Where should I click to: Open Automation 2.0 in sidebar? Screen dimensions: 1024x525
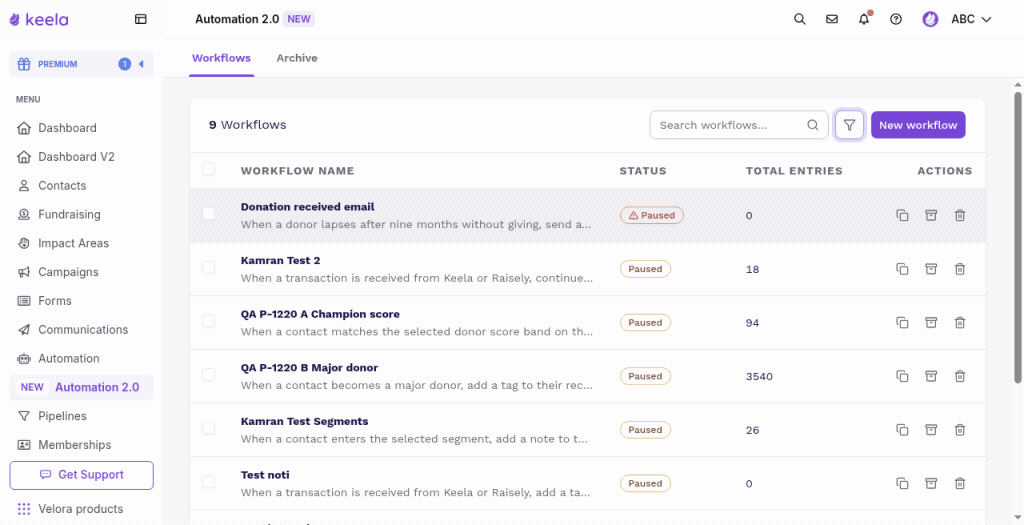point(82,387)
